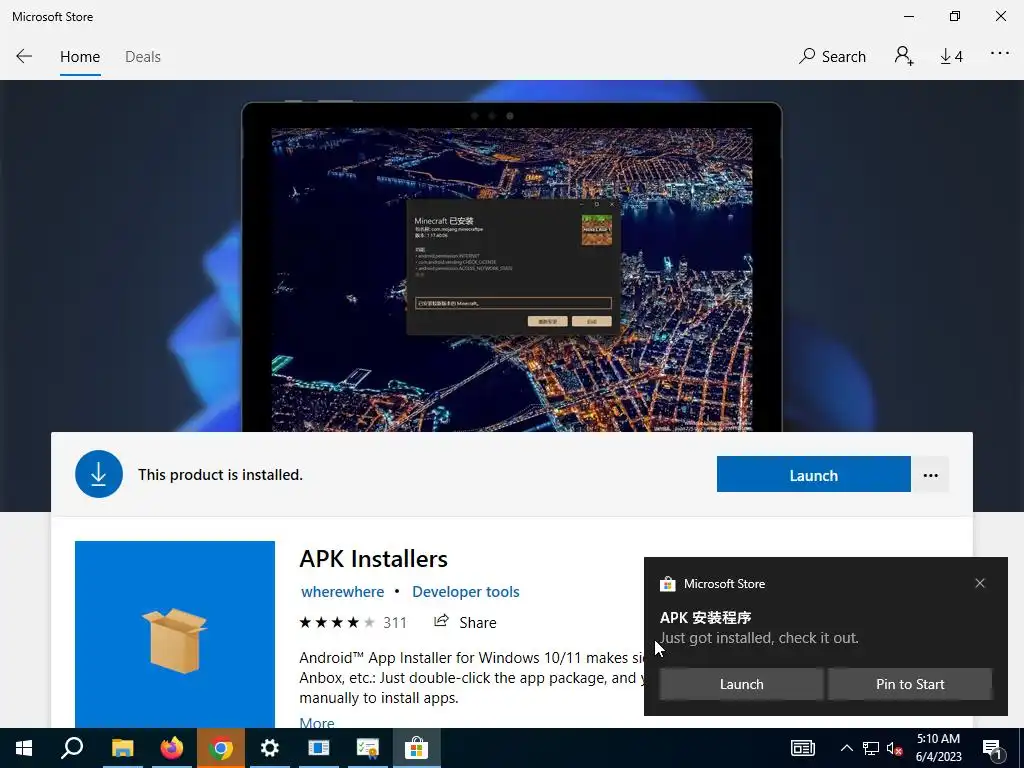Open the Developer tools category link
The width and height of the screenshot is (1024, 768).
click(466, 592)
